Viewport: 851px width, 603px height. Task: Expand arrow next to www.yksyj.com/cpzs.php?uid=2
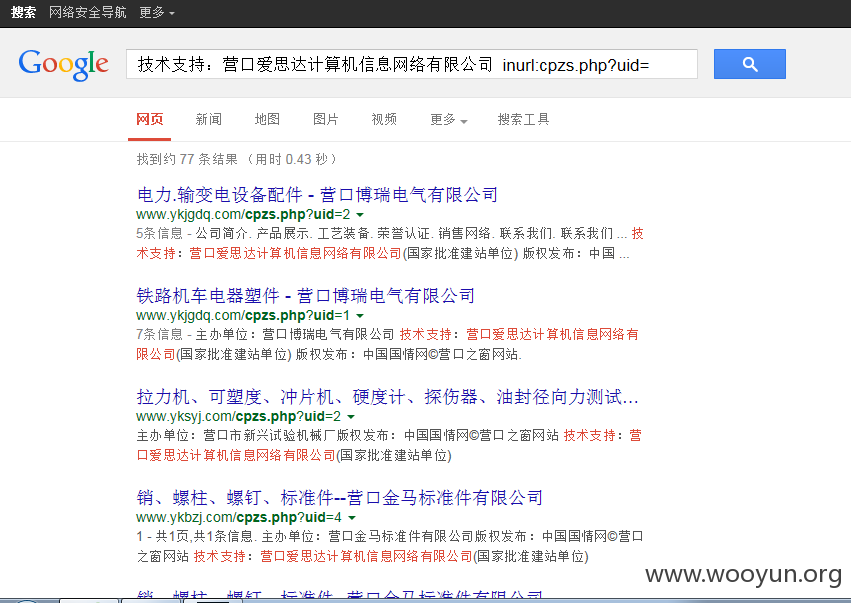(x=351, y=417)
